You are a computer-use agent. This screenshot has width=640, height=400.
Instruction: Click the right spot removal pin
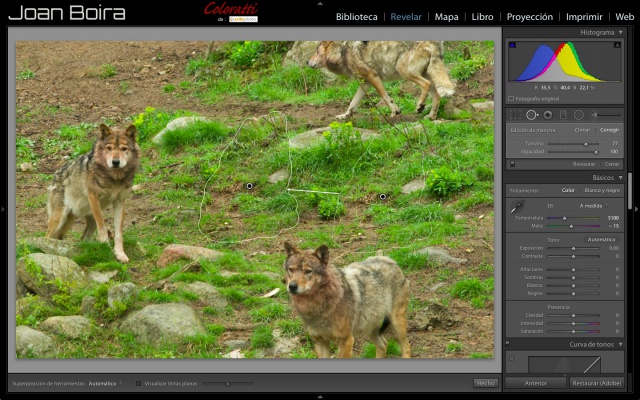[x=382, y=196]
